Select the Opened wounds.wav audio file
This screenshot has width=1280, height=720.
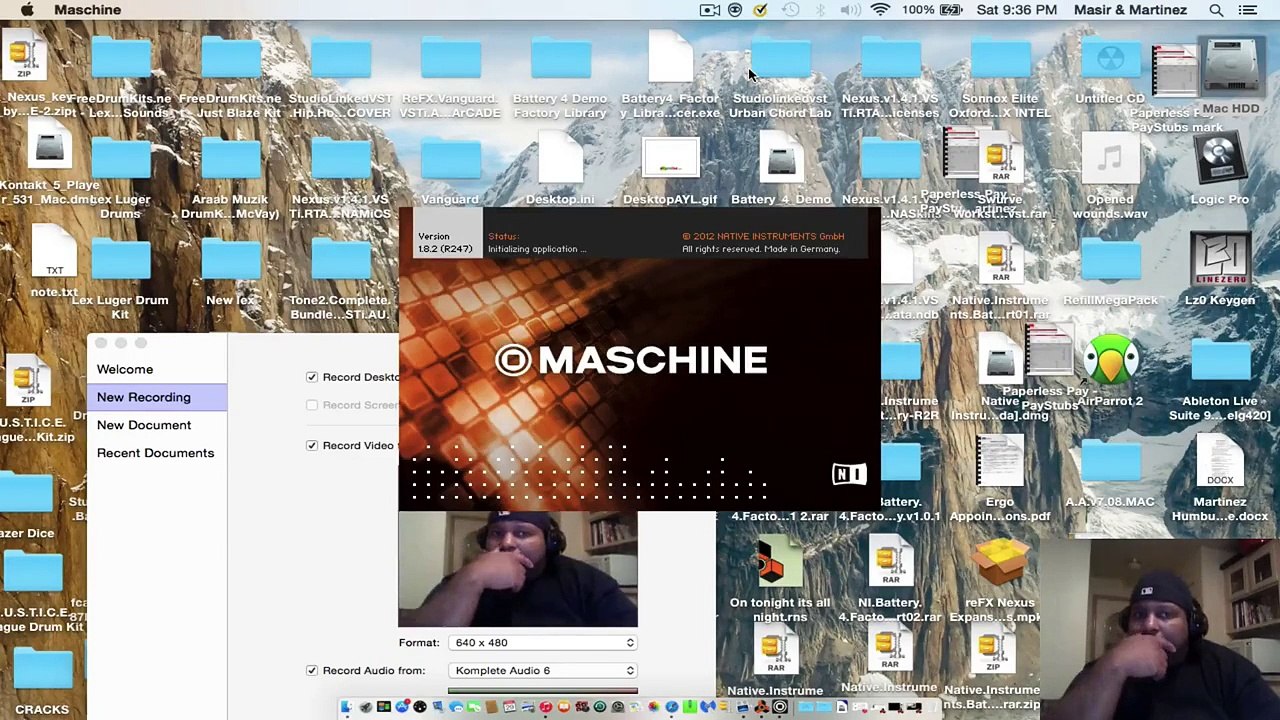coord(1110,160)
